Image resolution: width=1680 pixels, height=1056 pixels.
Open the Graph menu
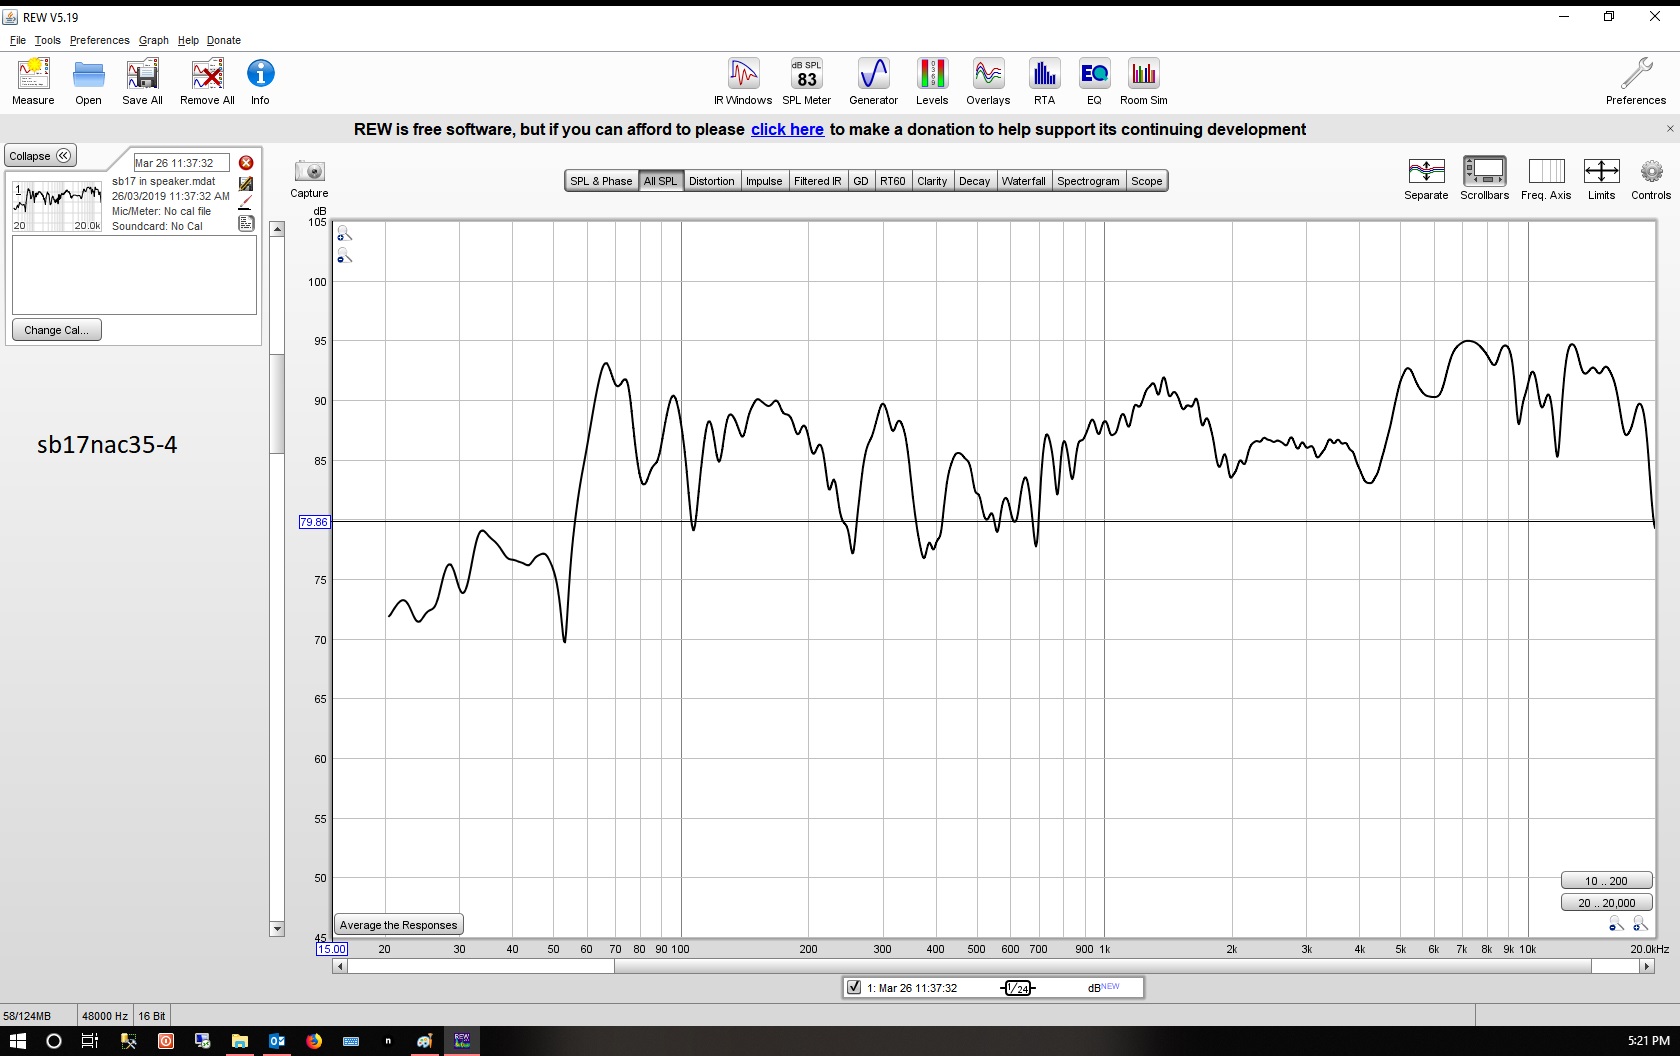(x=153, y=40)
